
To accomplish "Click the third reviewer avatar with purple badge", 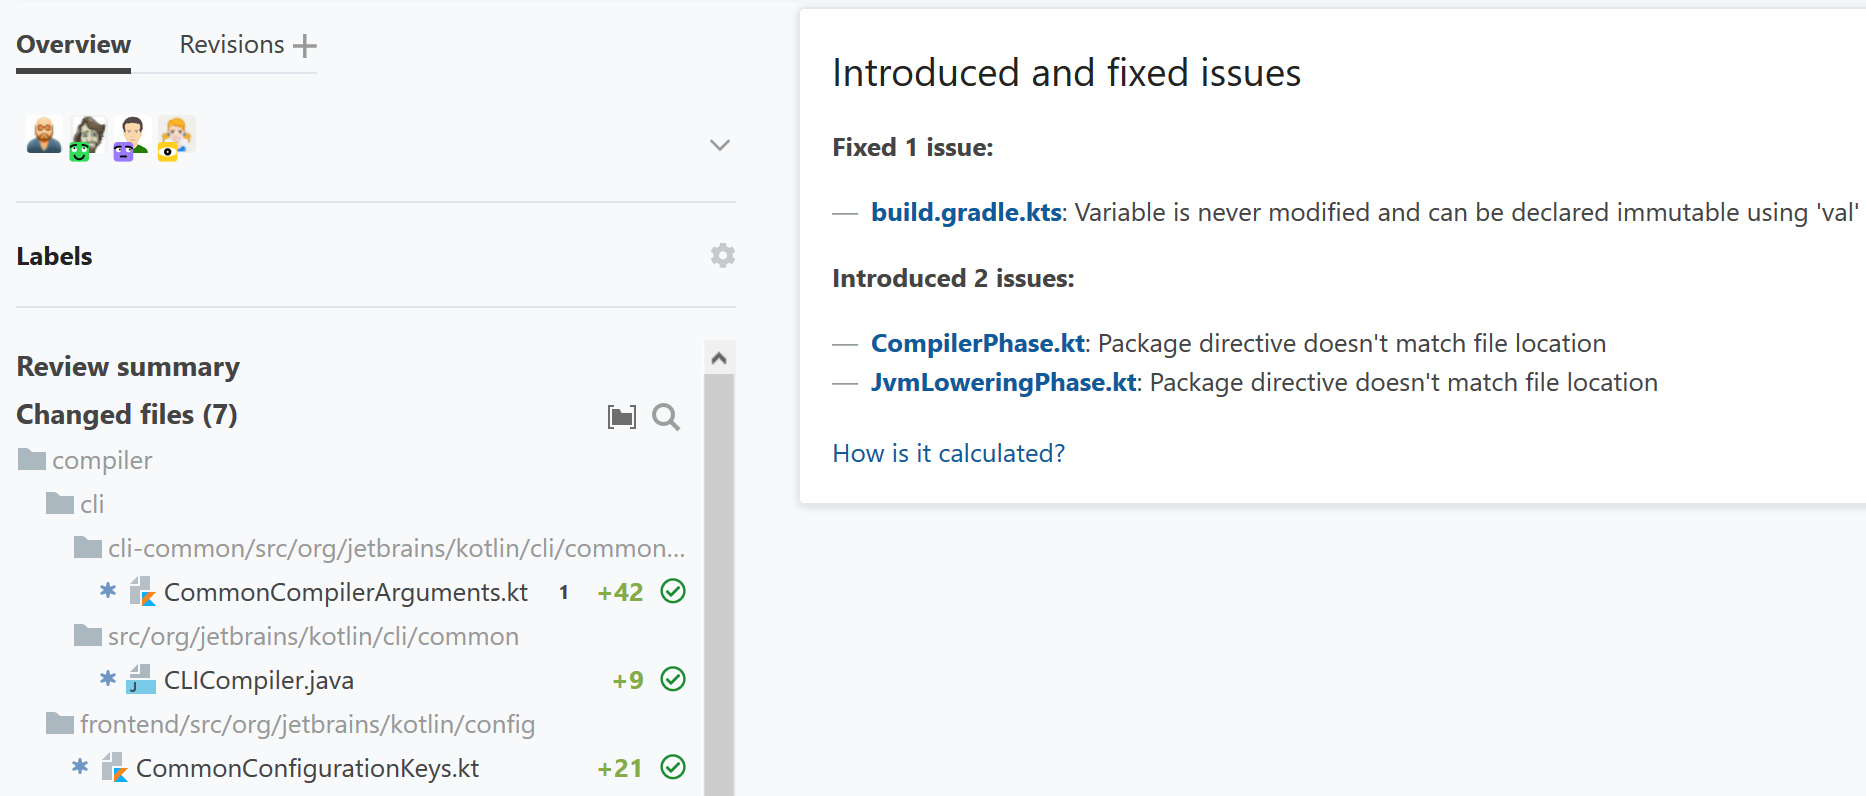I will pos(131,137).
